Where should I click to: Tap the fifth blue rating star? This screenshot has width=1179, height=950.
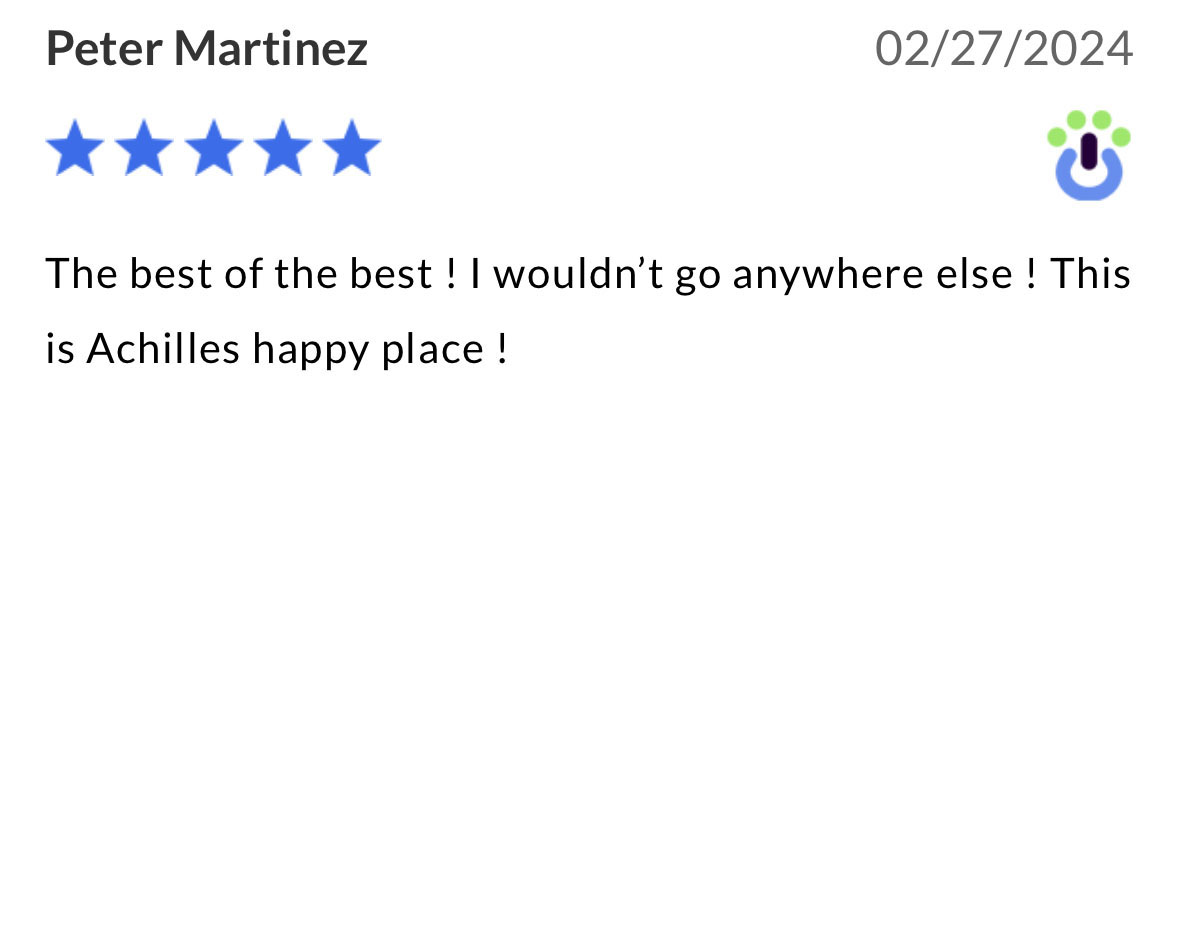tap(352, 147)
